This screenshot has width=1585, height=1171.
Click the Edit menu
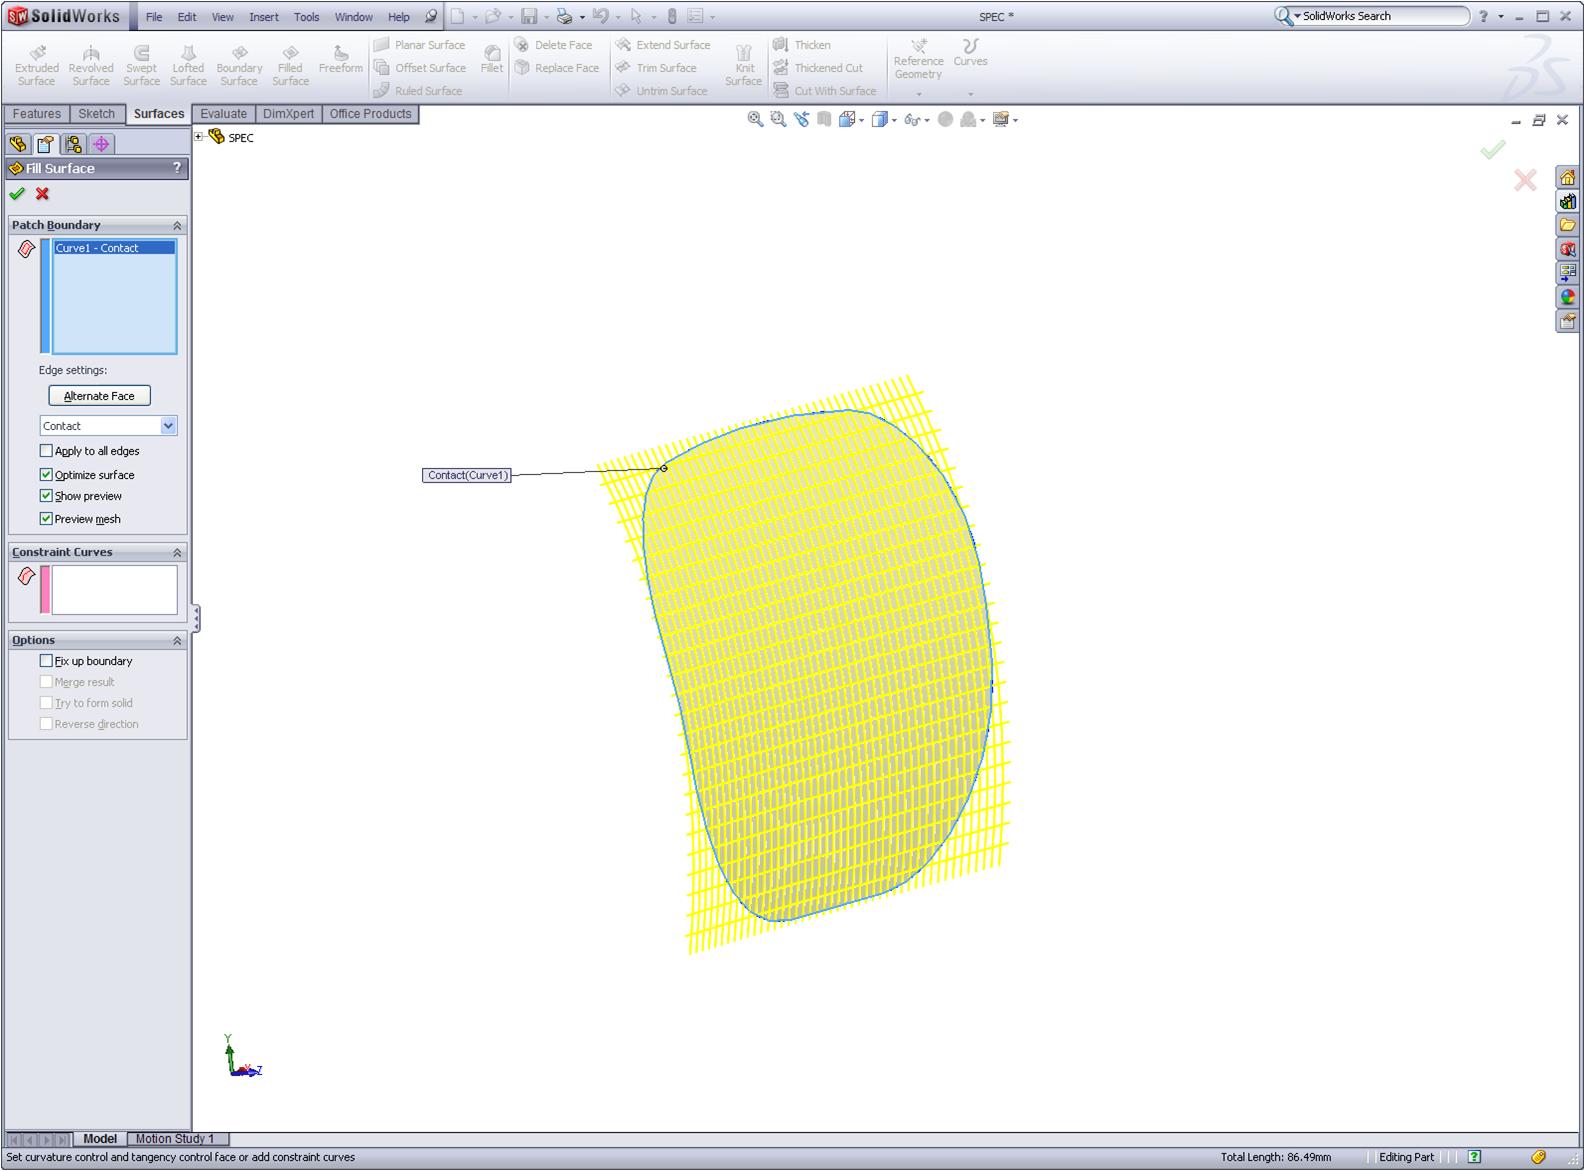[187, 17]
